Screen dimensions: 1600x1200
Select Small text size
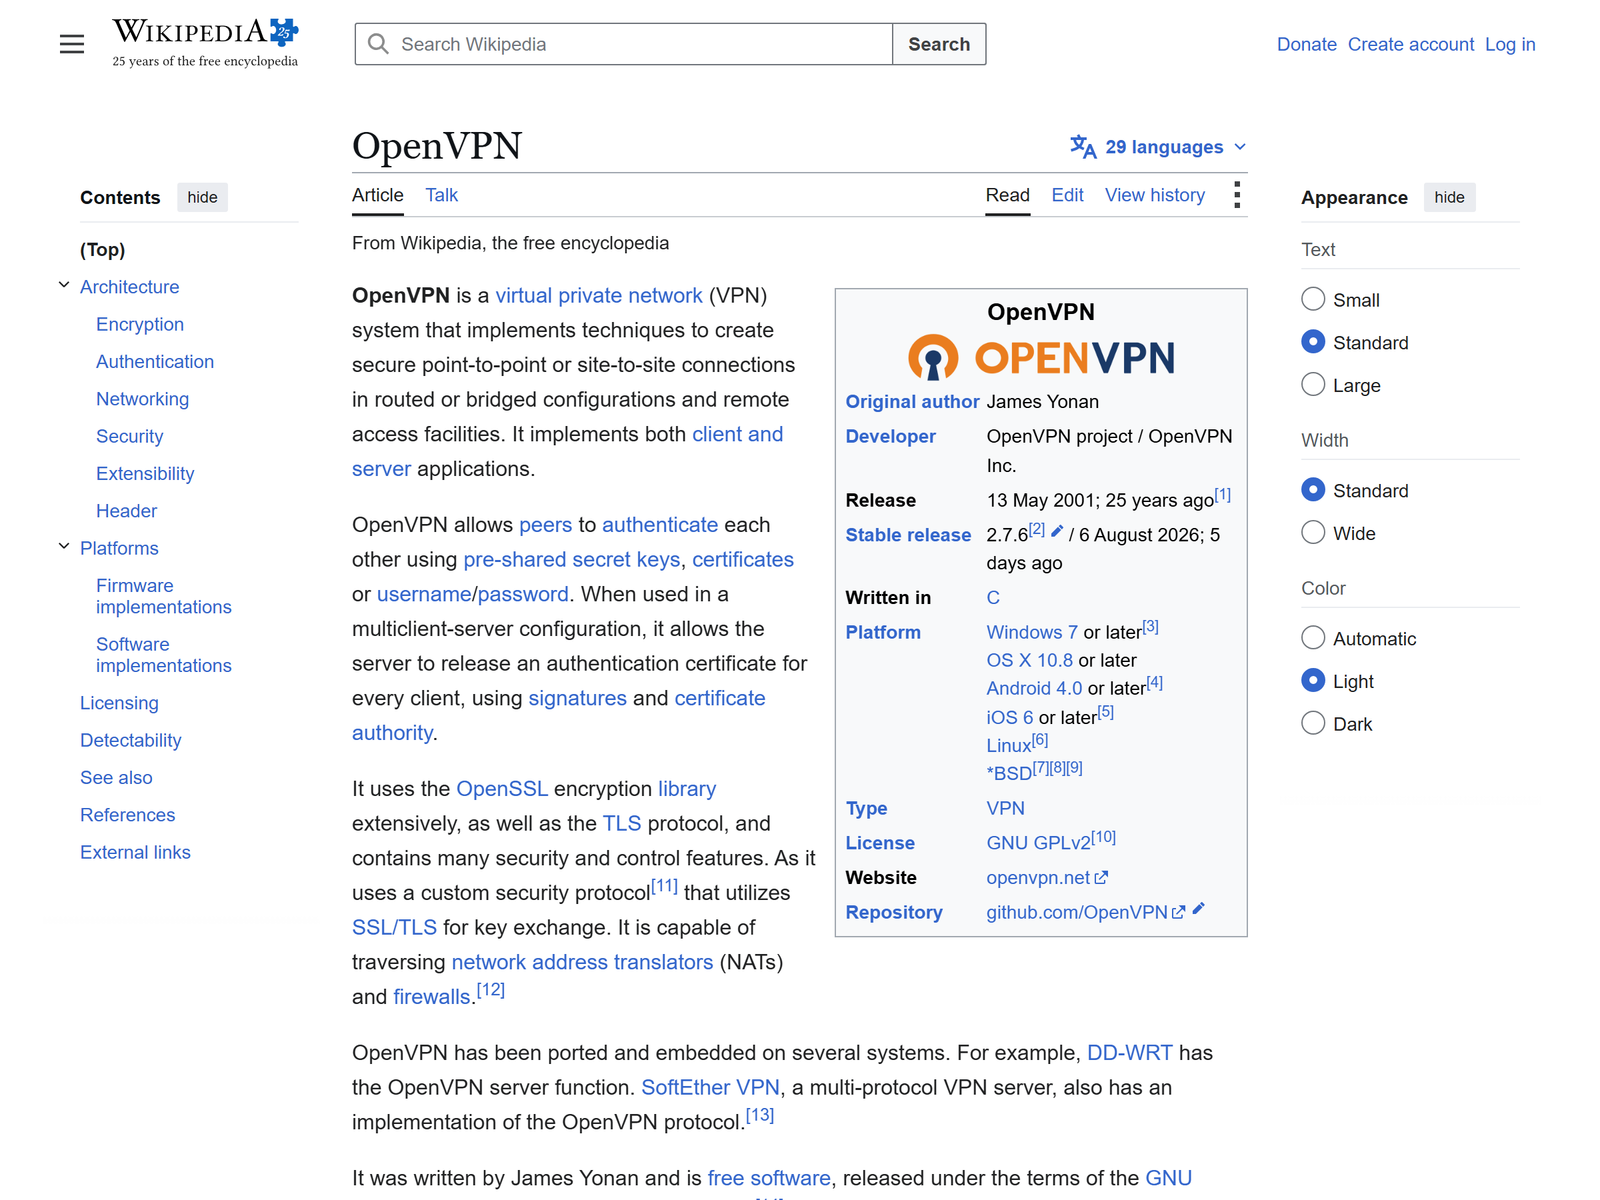1313,299
